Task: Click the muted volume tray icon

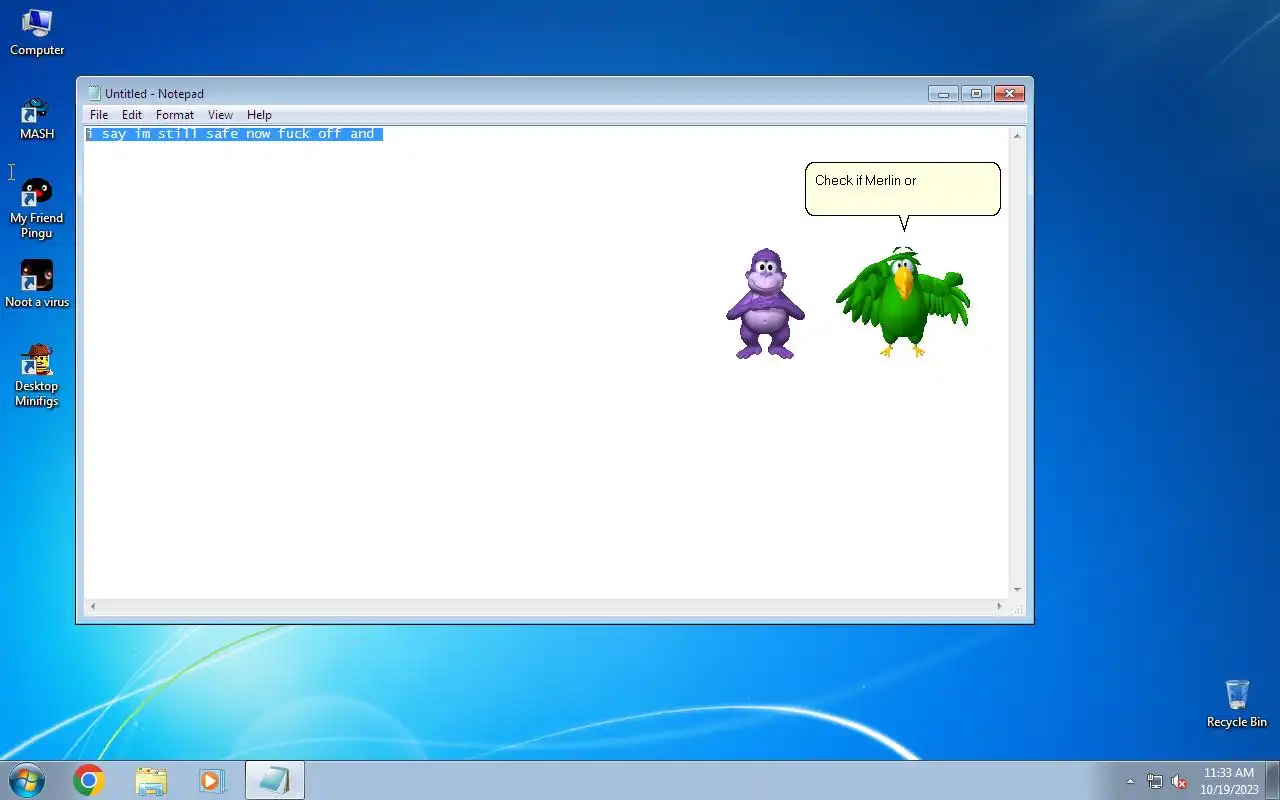Action: [1179, 781]
